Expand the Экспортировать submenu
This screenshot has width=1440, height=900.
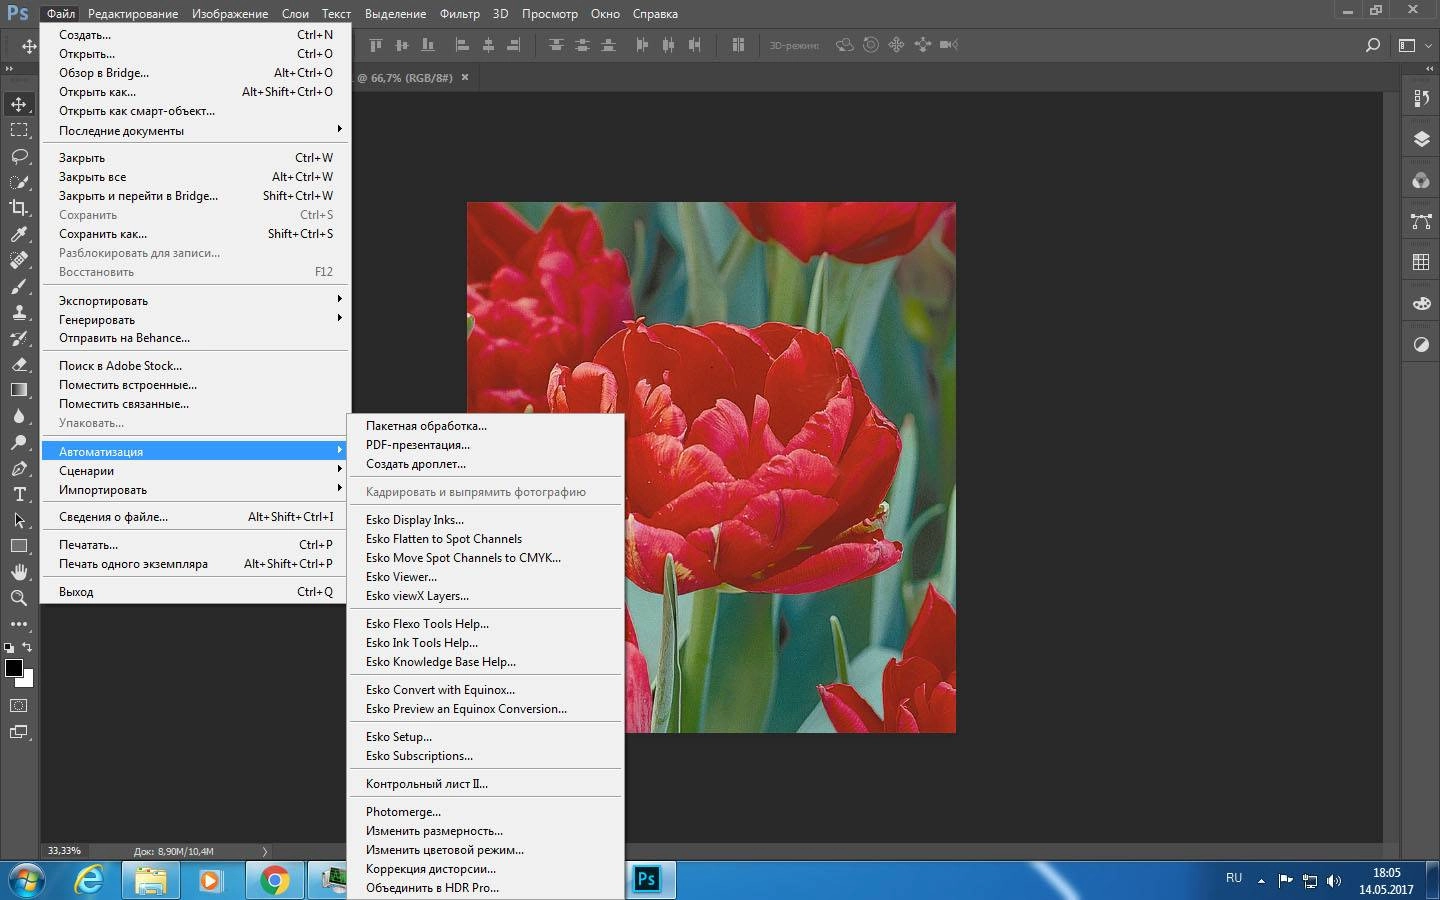[195, 300]
